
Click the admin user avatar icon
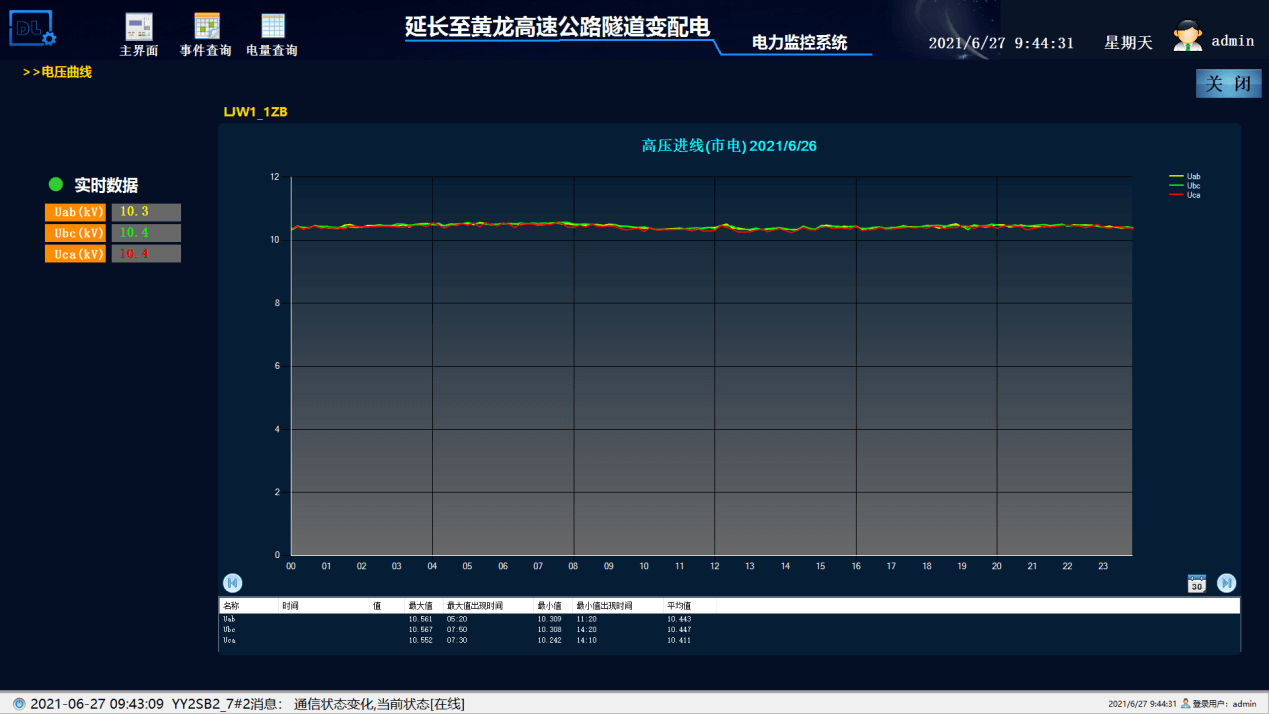pyautogui.click(x=1188, y=35)
